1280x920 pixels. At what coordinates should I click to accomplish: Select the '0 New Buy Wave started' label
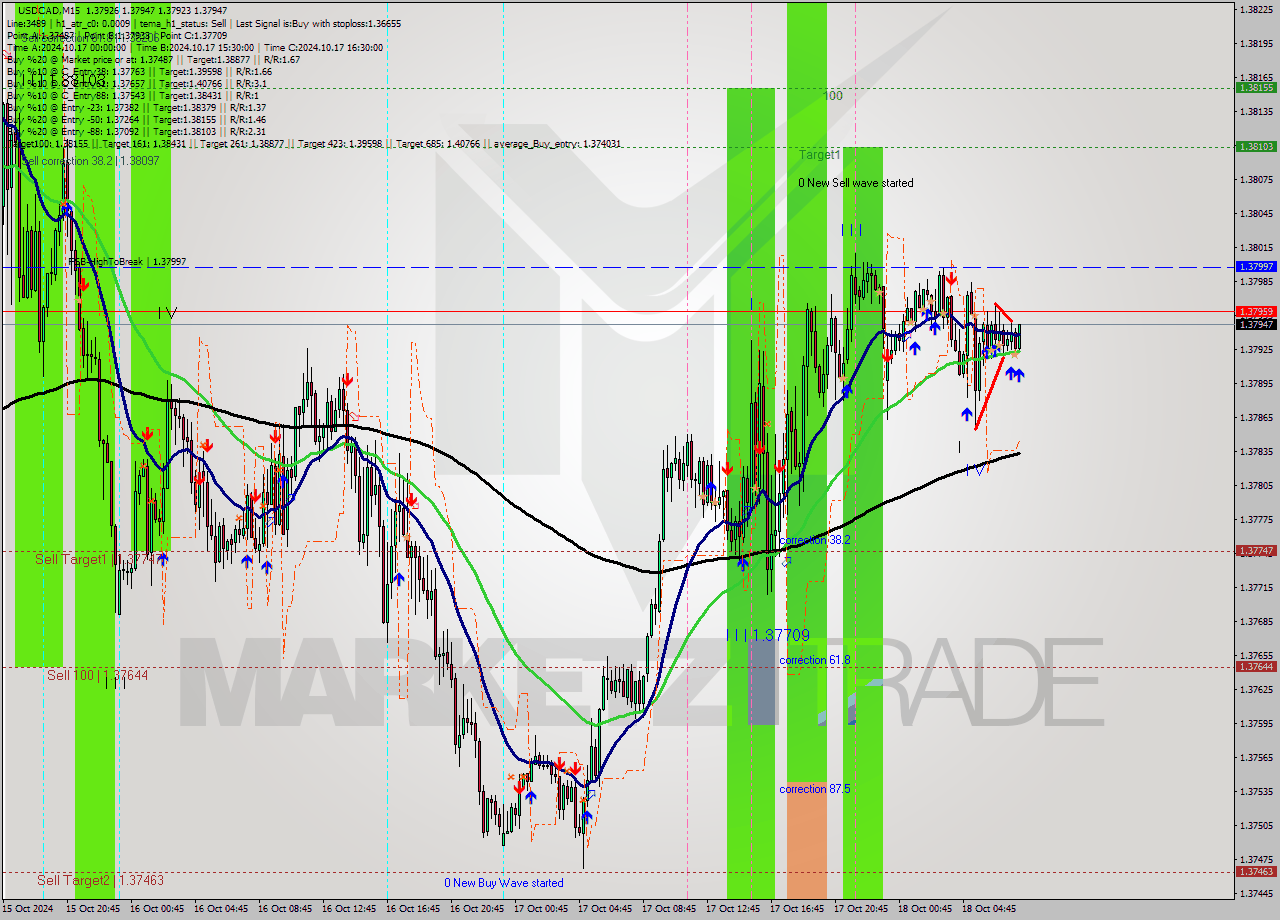coord(504,883)
